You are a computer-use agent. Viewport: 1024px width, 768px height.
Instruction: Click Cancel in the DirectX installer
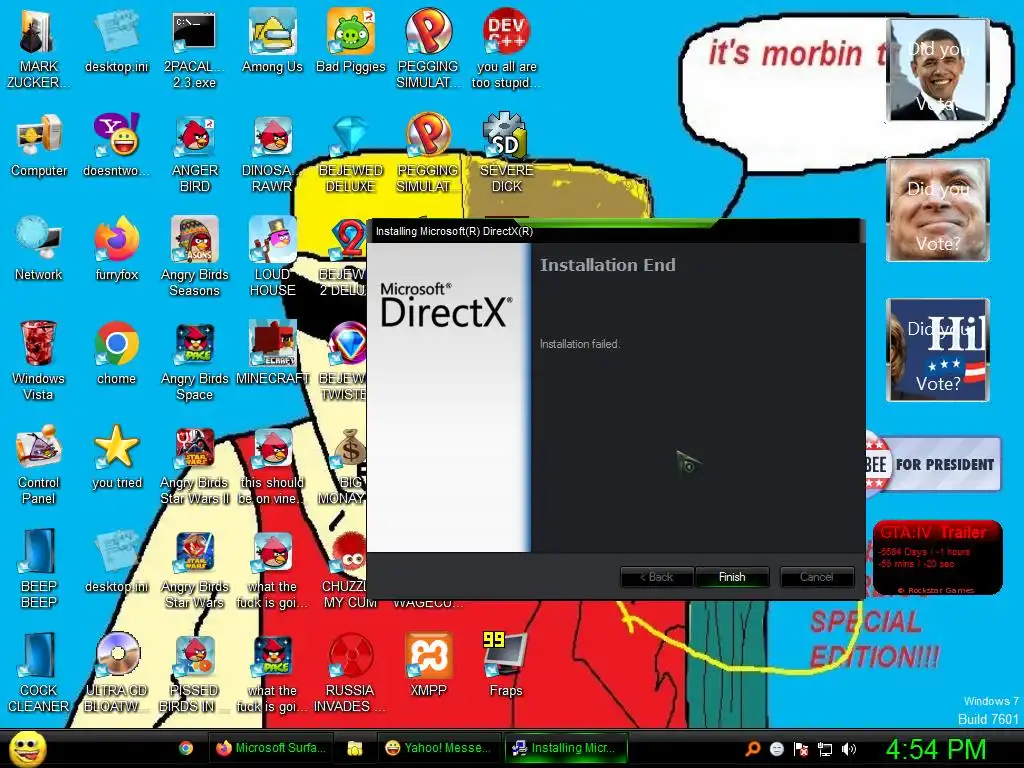(816, 577)
